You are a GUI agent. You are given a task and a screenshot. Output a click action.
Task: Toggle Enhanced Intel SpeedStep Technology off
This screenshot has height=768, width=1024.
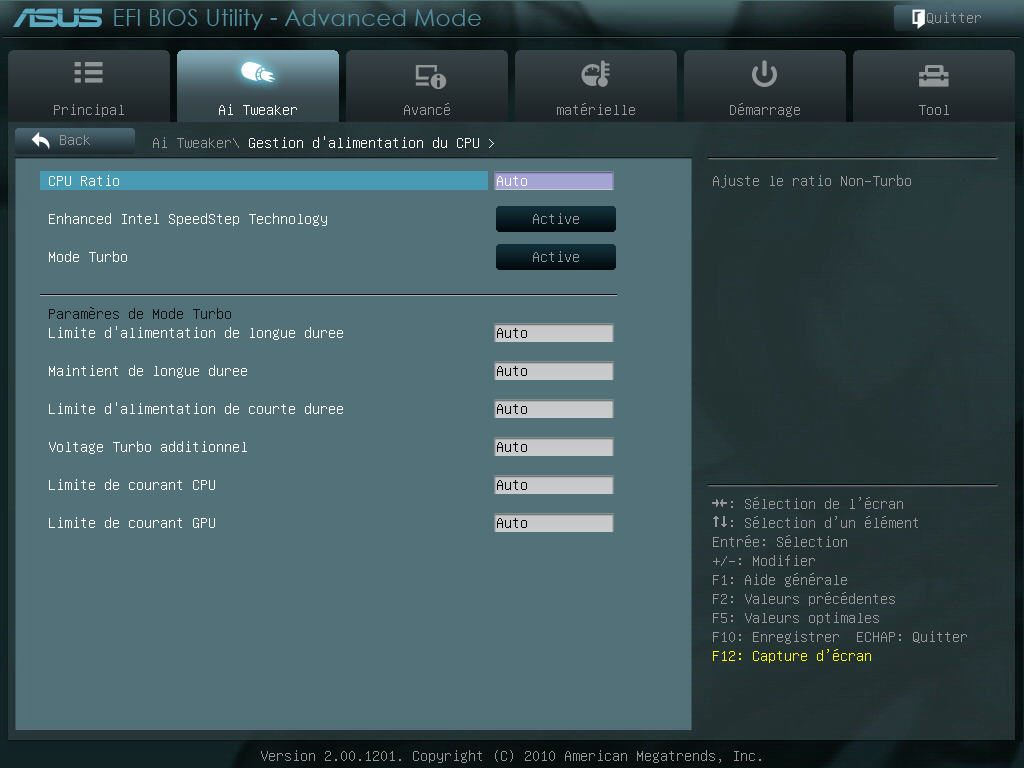click(555, 218)
